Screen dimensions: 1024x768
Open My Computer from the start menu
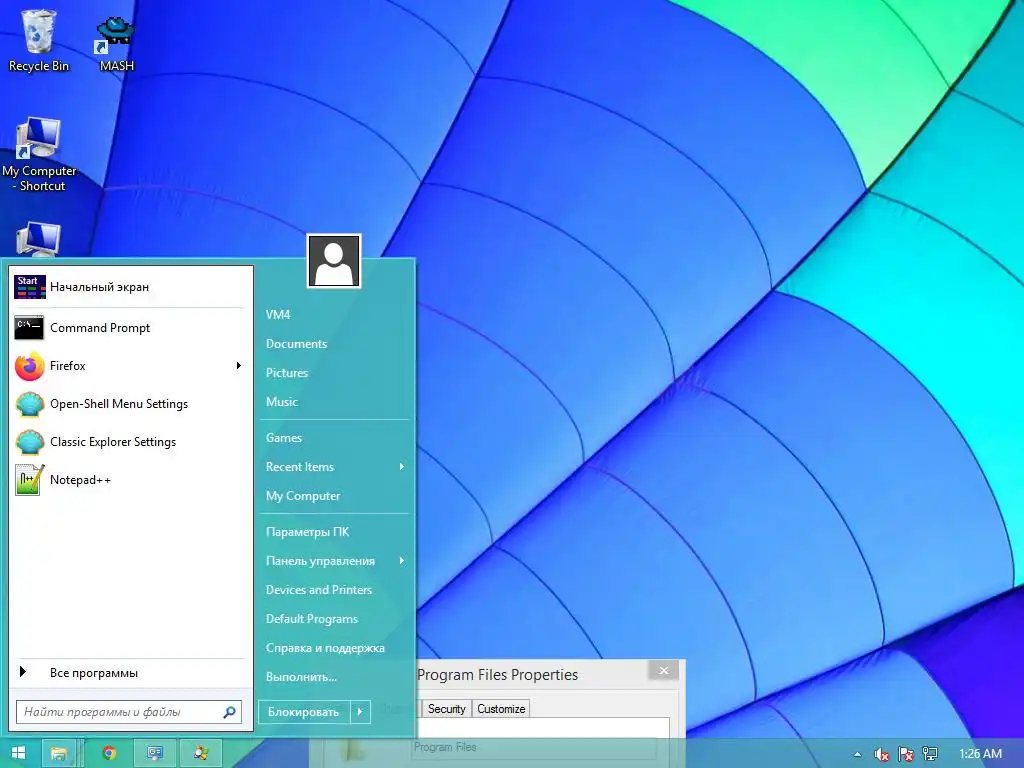303,496
